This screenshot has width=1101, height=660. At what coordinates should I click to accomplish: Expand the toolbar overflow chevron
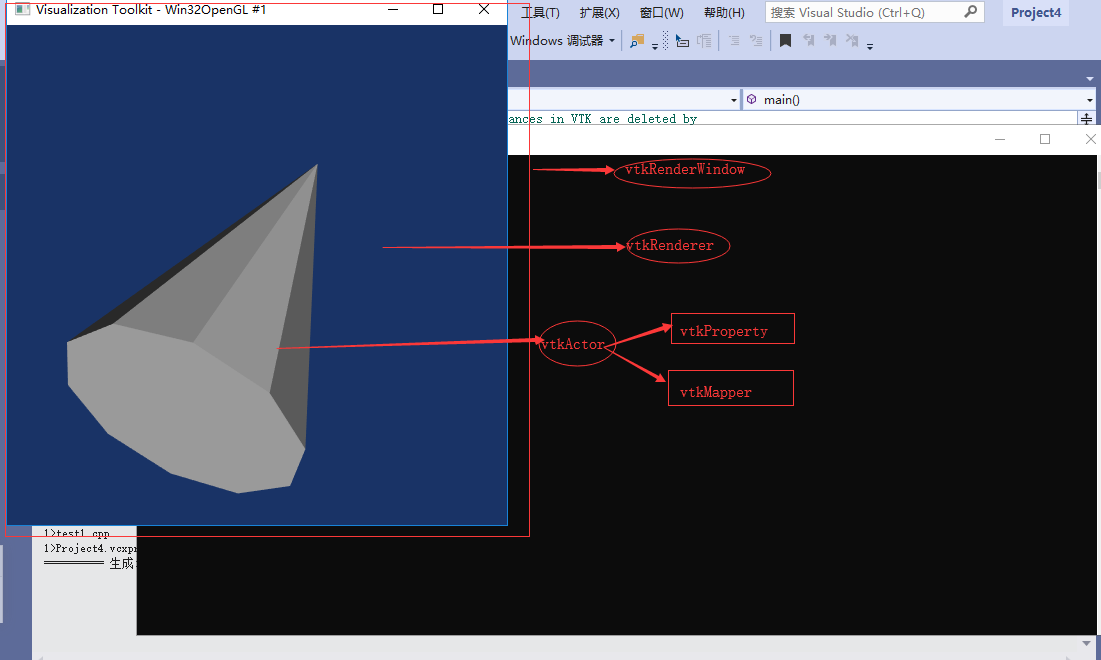click(869, 45)
